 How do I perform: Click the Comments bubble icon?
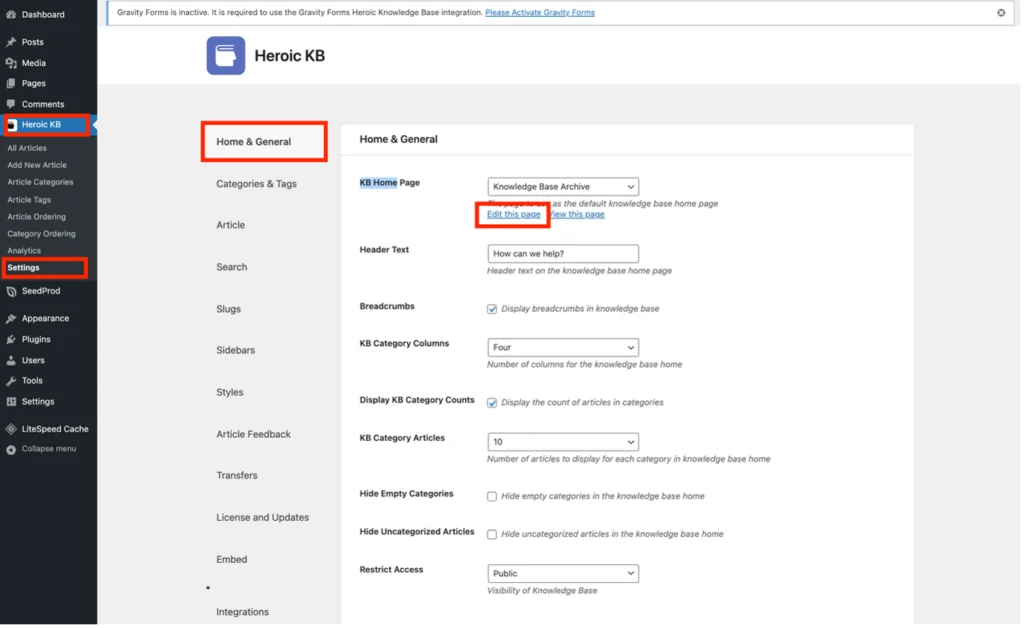click(x=11, y=104)
